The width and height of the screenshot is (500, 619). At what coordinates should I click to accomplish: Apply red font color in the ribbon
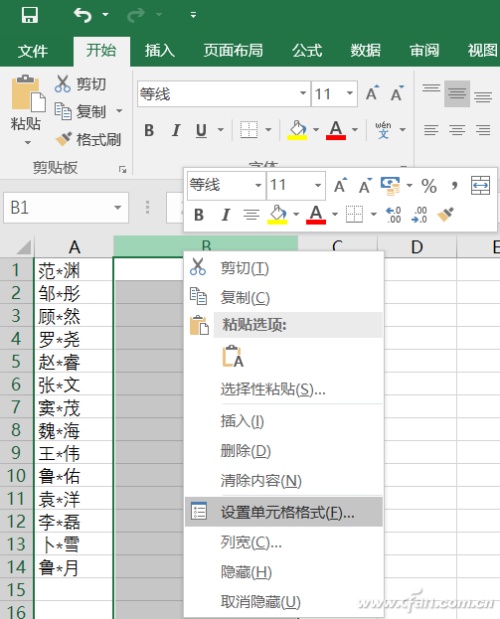336,130
